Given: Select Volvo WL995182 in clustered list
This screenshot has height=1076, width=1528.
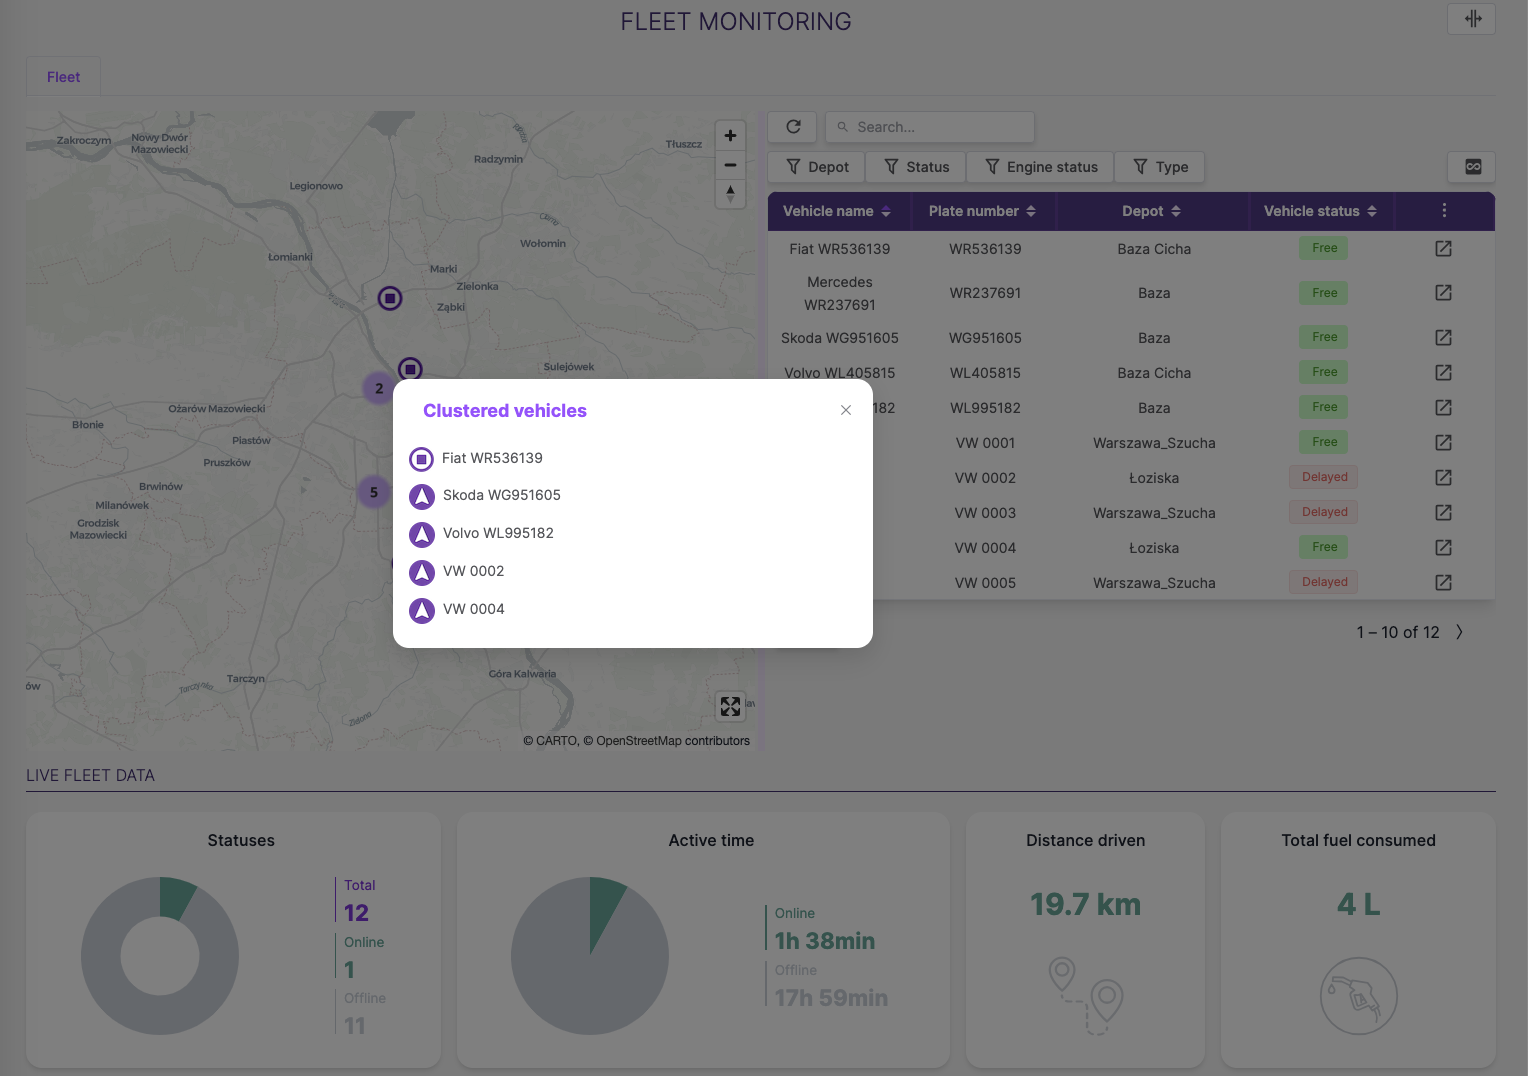Looking at the screenshot, I should [498, 533].
